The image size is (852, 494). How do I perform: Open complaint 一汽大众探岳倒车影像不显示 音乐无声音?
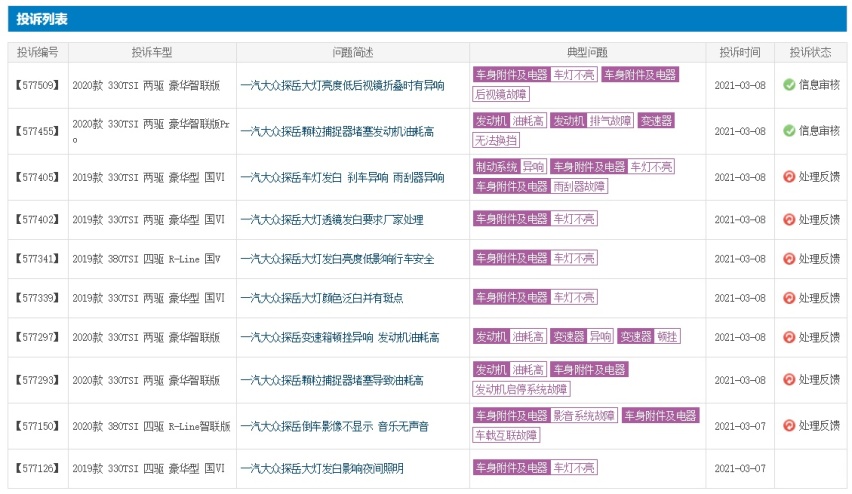point(334,427)
